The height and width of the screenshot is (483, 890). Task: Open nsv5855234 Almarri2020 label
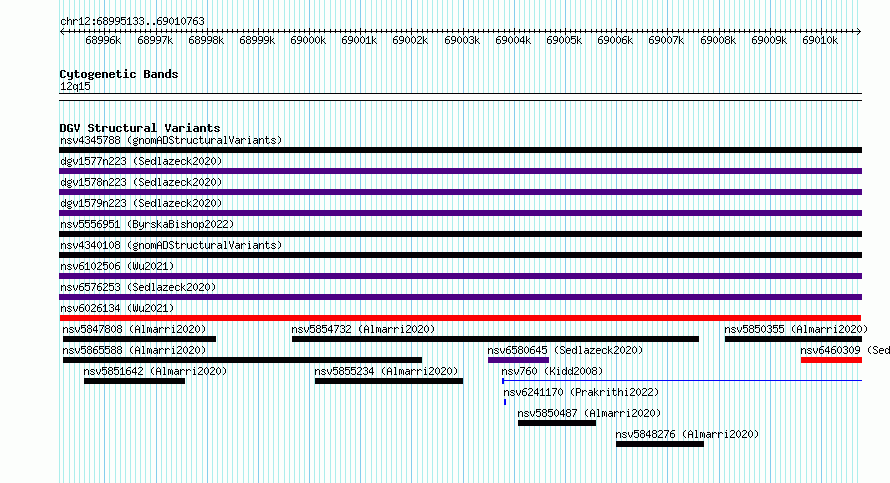[386, 371]
